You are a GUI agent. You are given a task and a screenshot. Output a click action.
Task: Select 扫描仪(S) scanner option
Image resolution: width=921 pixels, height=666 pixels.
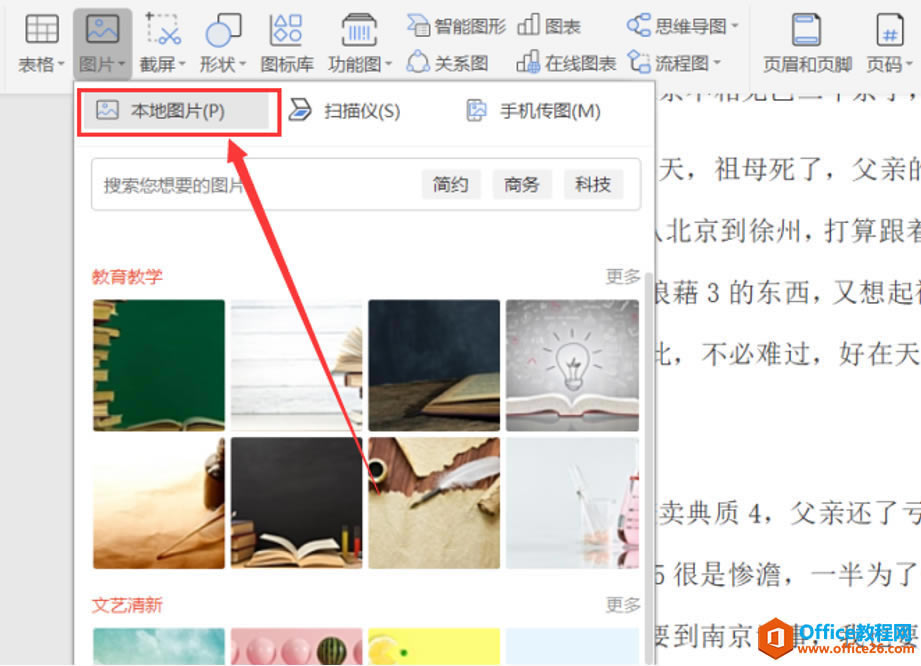pyautogui.click(x=345, y=110)
